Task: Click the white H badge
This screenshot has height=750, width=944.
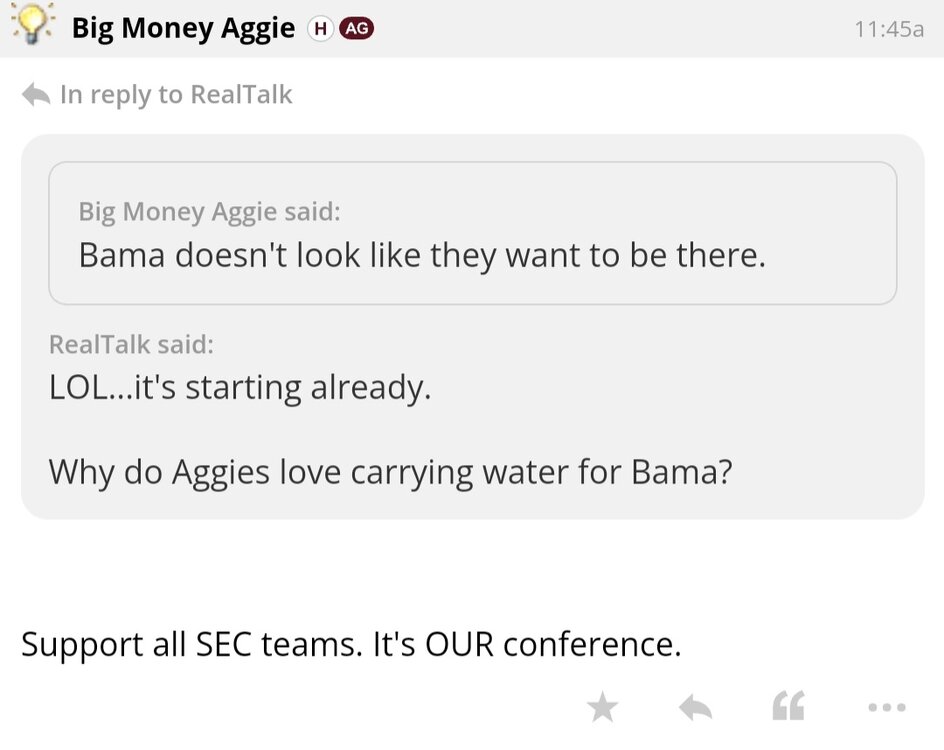Action: point(319,29)
